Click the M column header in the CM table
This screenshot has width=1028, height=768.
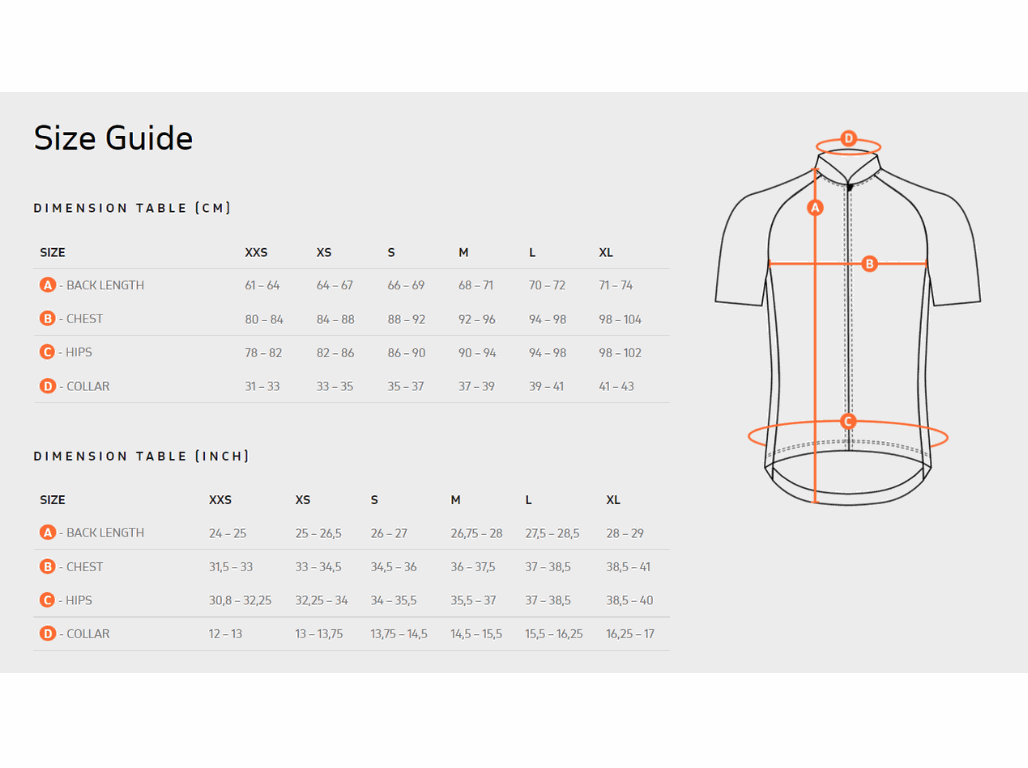(x=463, y=253)
